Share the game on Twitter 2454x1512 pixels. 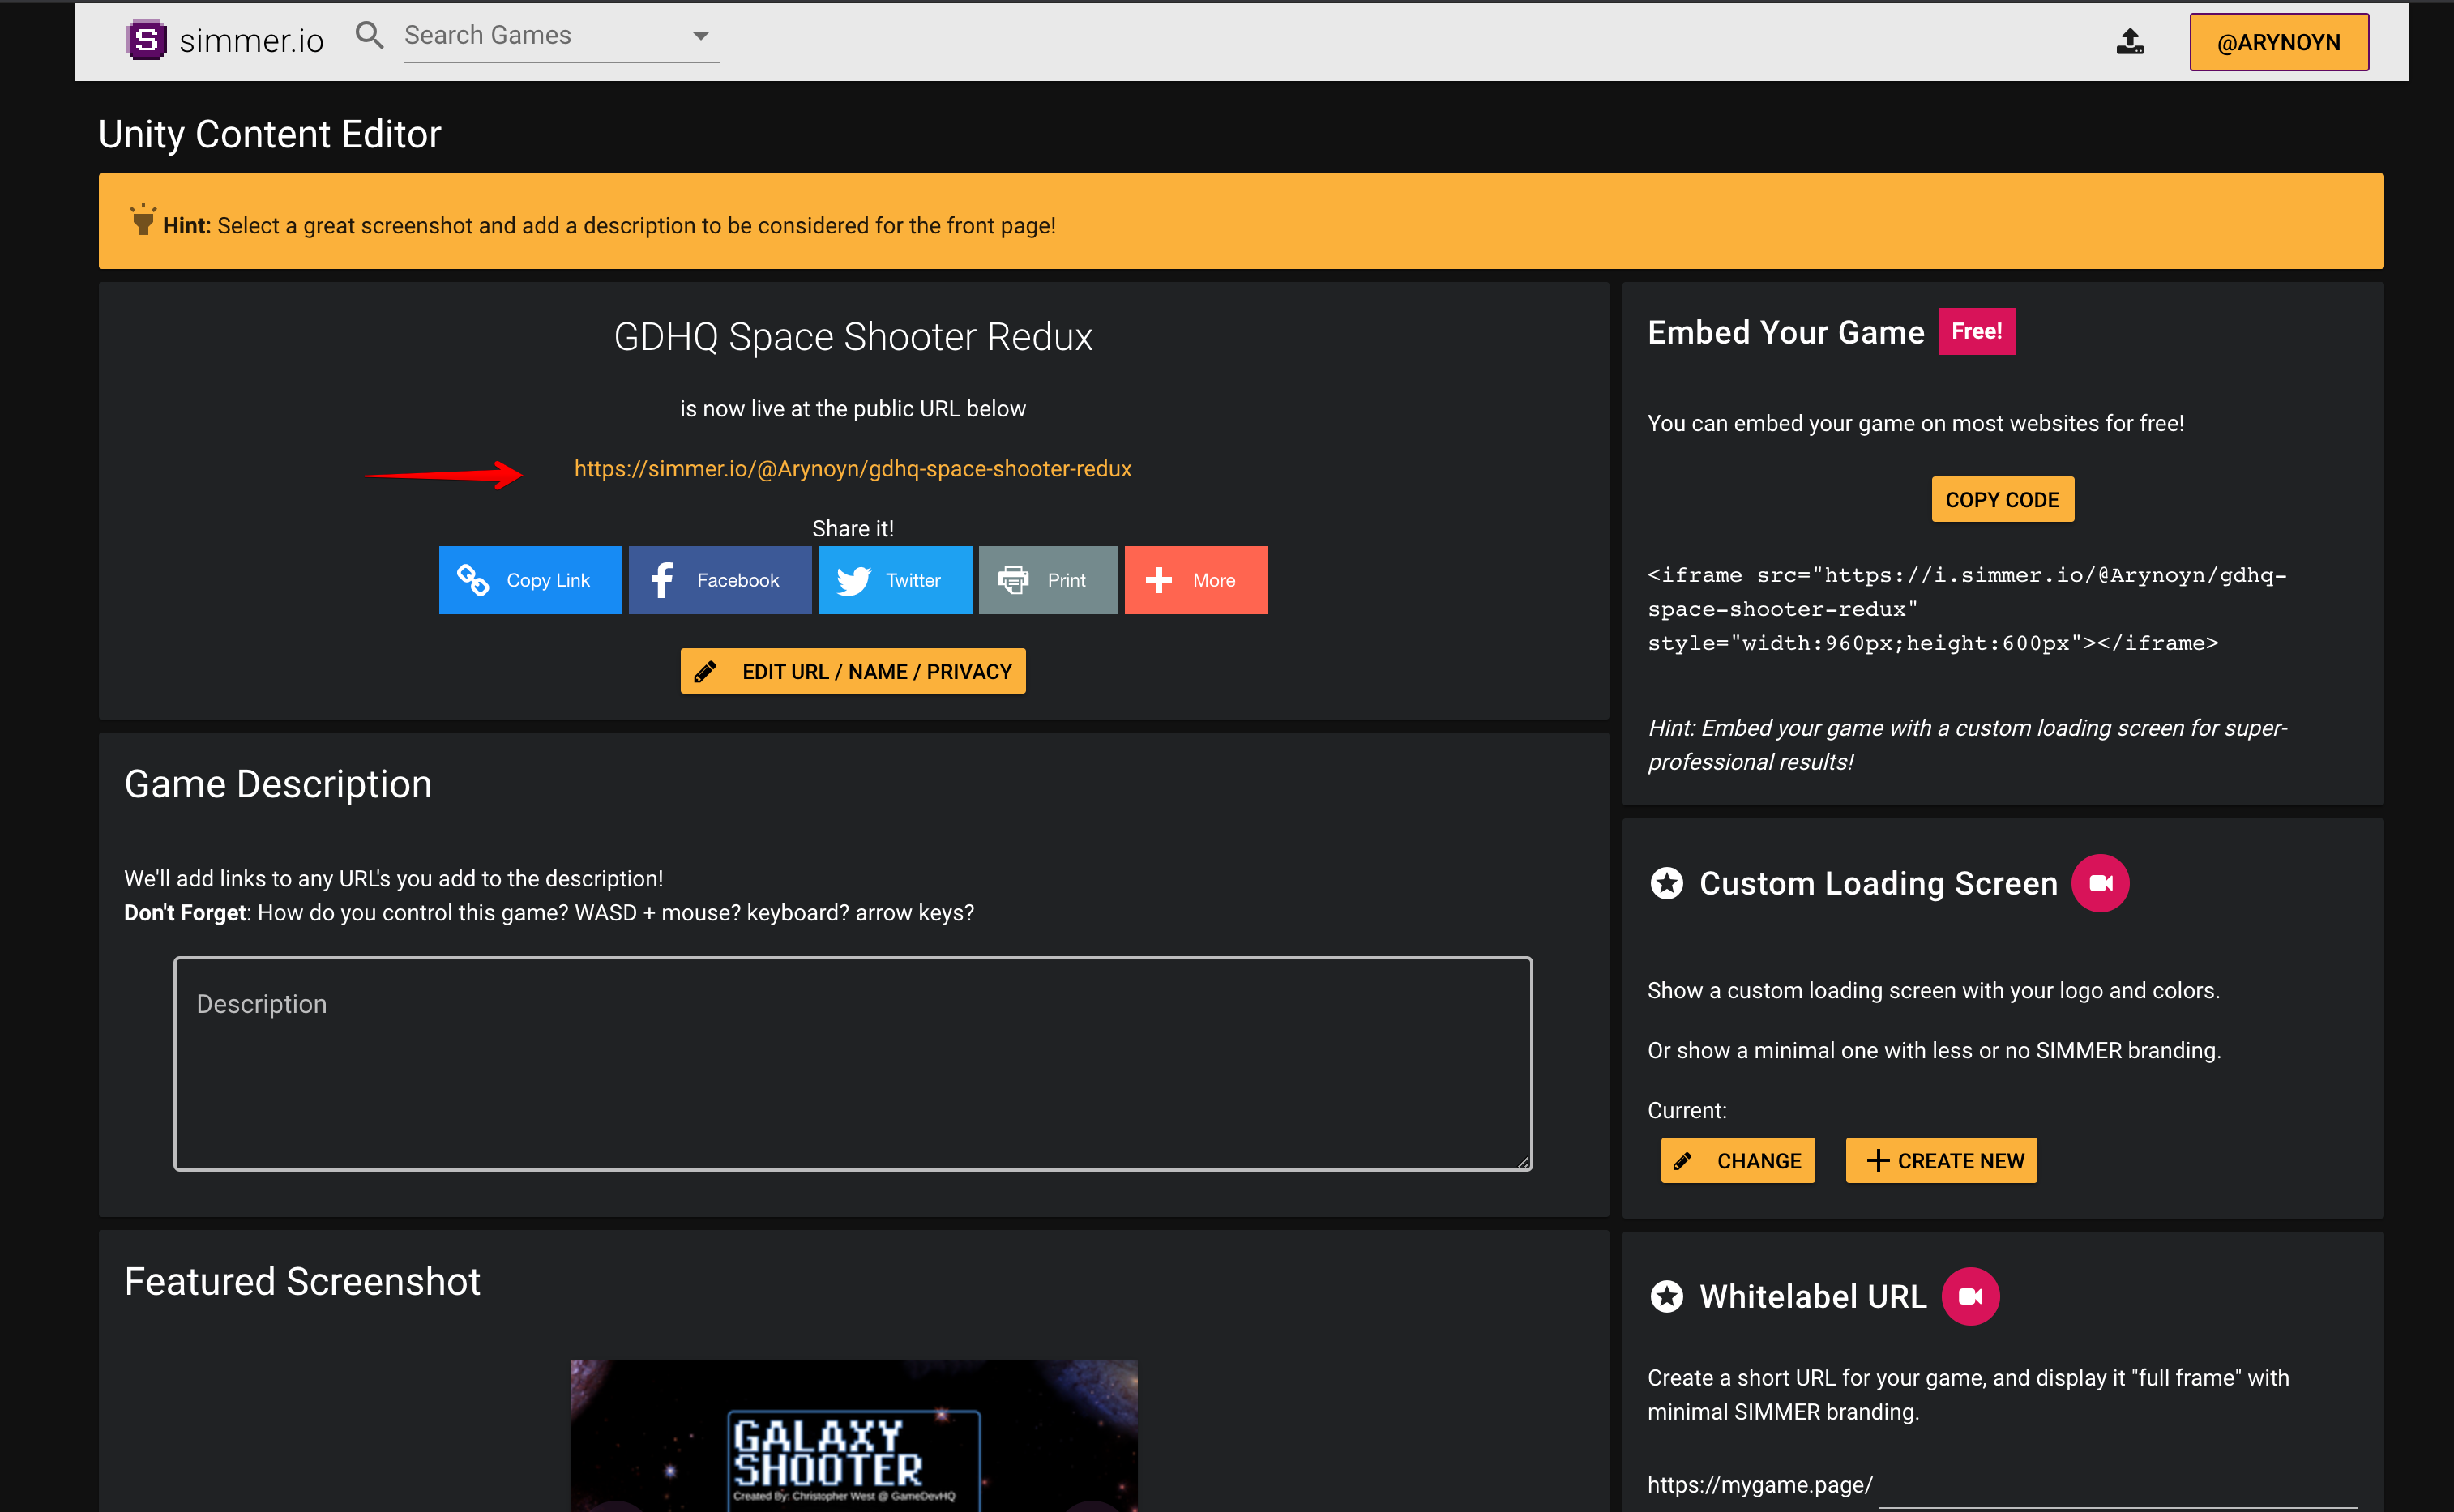(895, 580)
